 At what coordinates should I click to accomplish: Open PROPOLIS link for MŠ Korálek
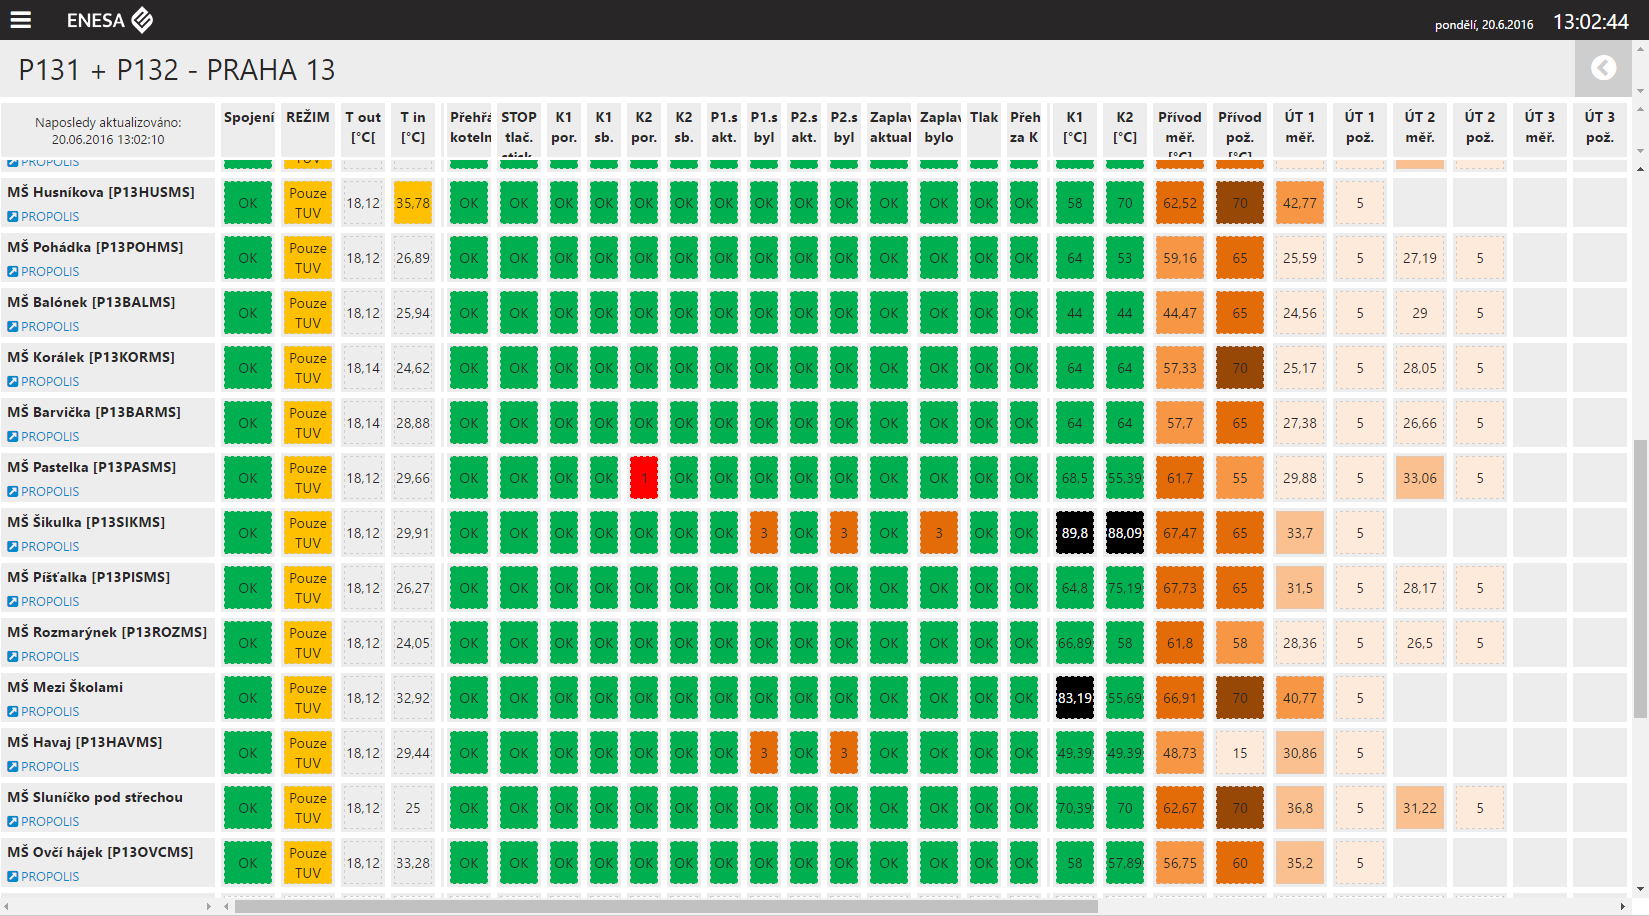pos(50,381)
